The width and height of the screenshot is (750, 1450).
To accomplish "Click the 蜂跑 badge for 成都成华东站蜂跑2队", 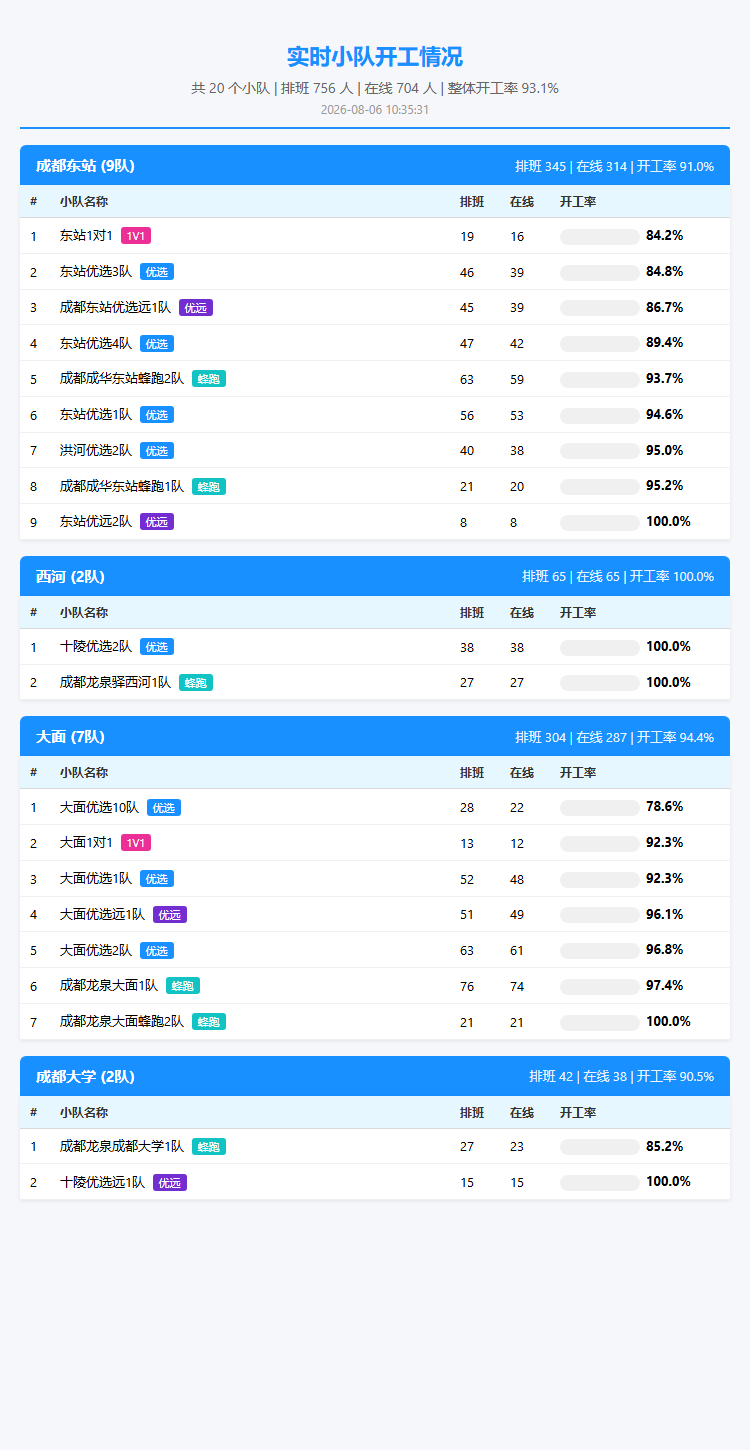I will [209, 379].
